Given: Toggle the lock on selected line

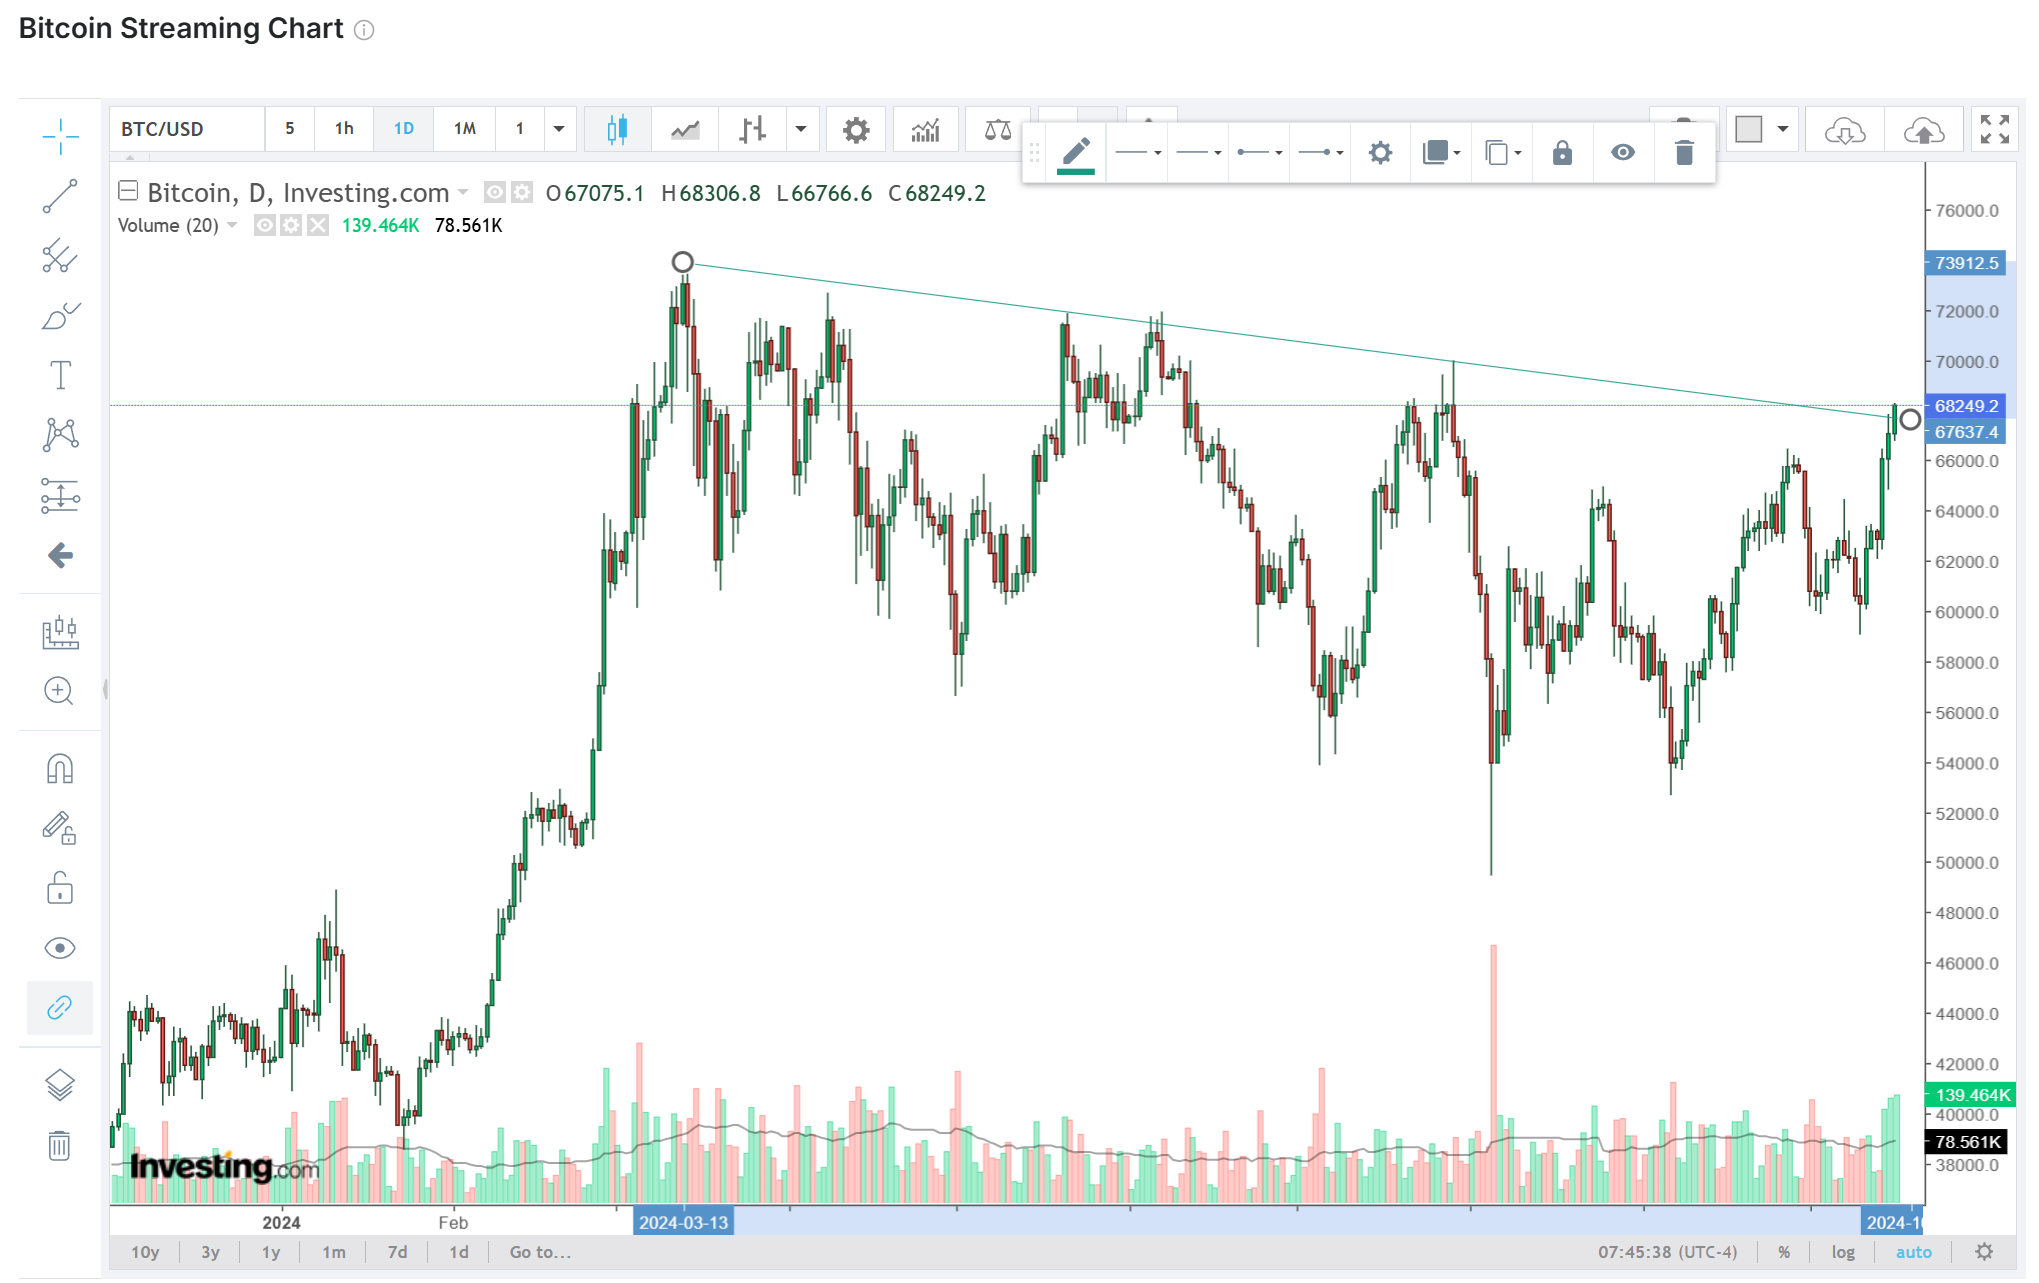Looking at the screenshot, I should 1562,153.
